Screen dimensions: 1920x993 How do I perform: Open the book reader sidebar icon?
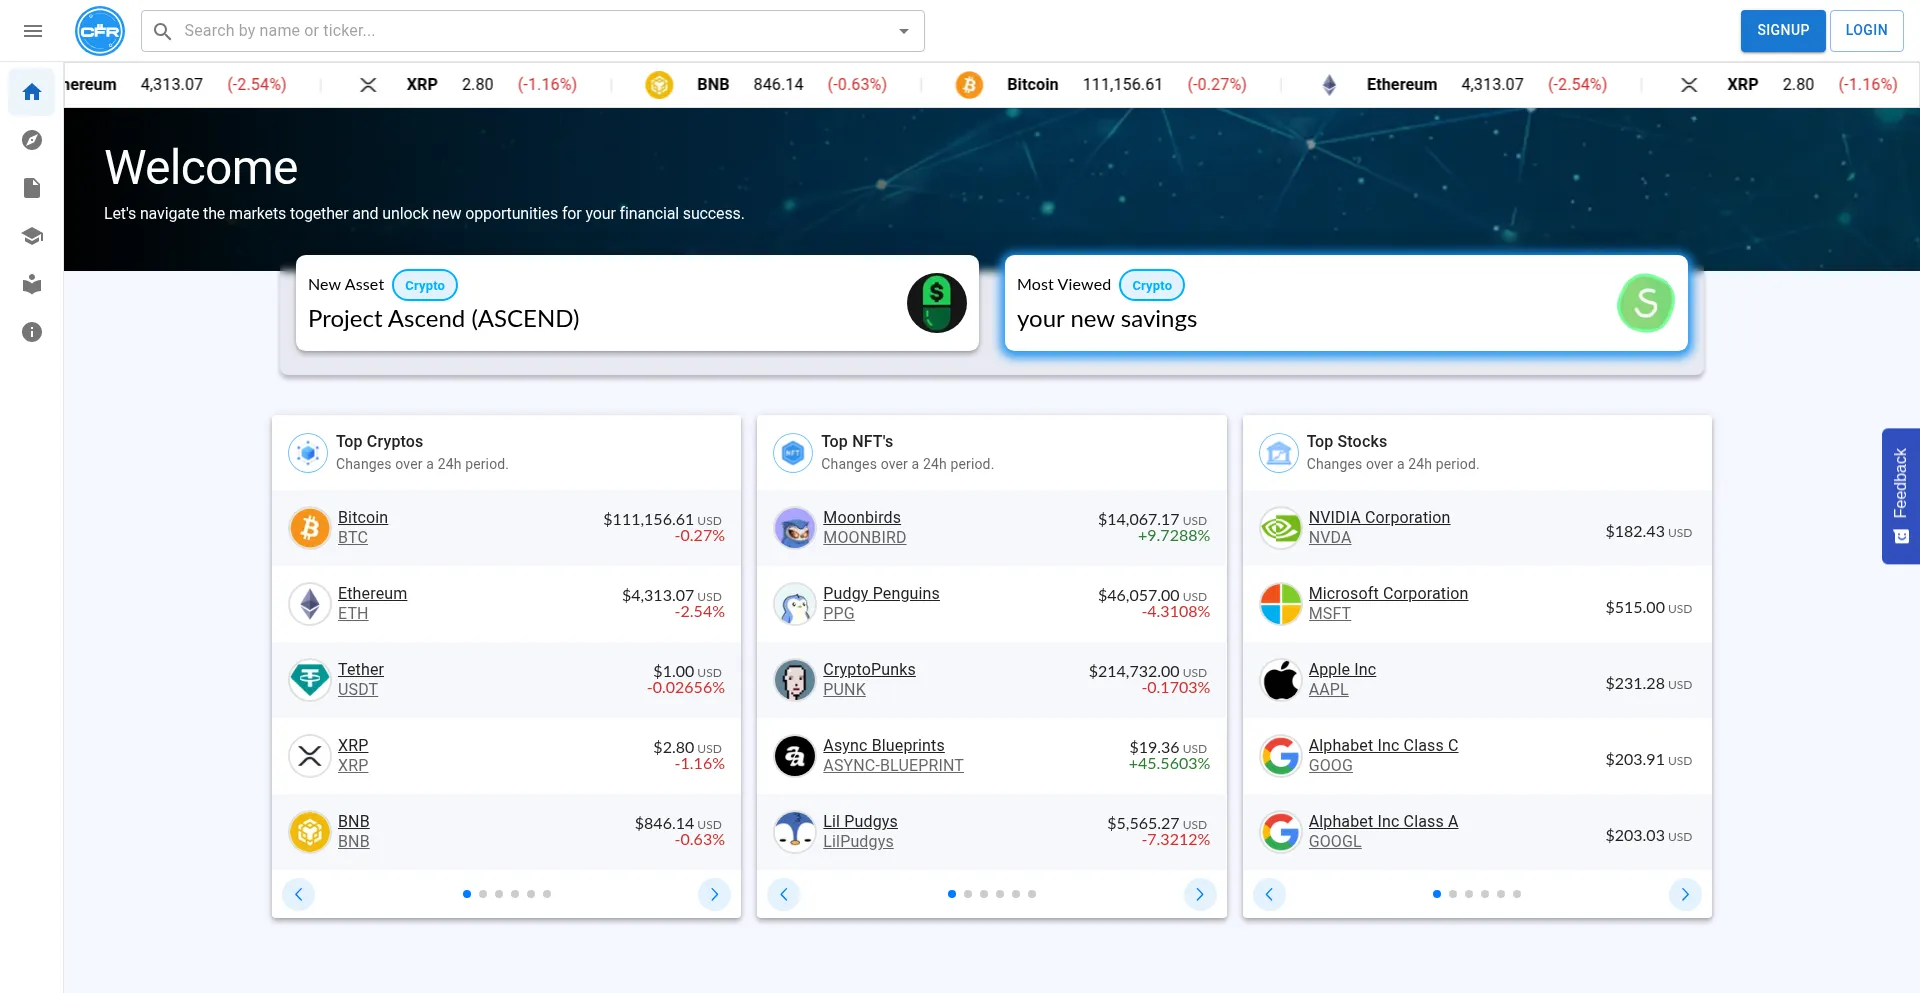[x=32, y=284]
